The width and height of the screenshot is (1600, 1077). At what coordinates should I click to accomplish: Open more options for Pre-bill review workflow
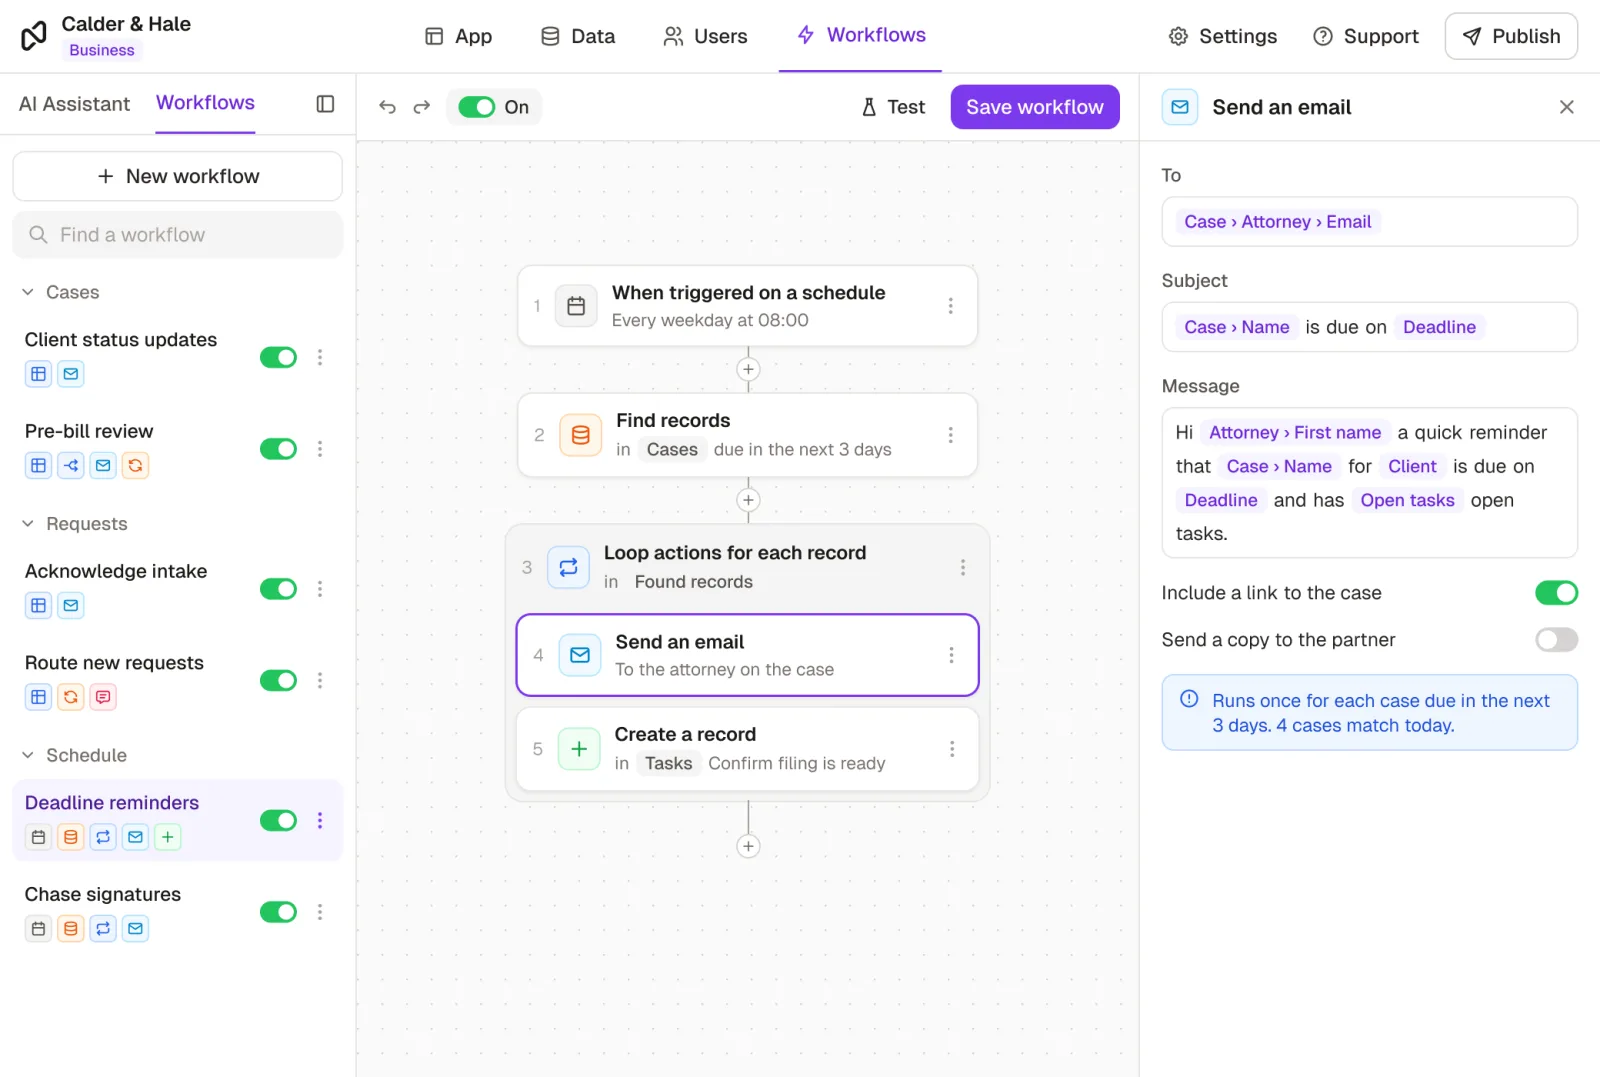(x=320, y=449)
